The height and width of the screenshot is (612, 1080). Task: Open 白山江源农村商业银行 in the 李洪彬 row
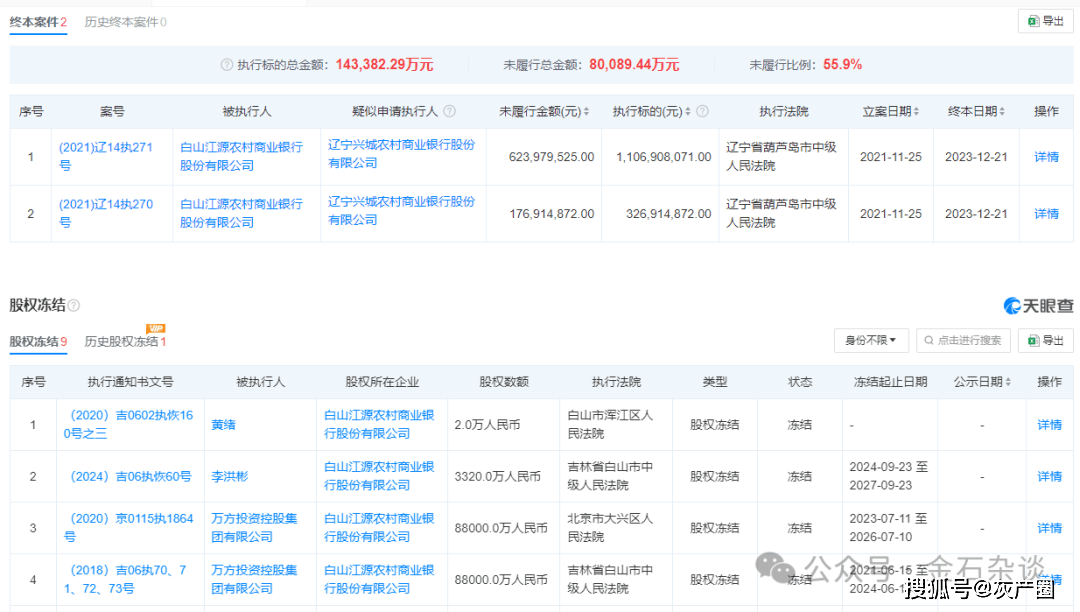point(379,476)
